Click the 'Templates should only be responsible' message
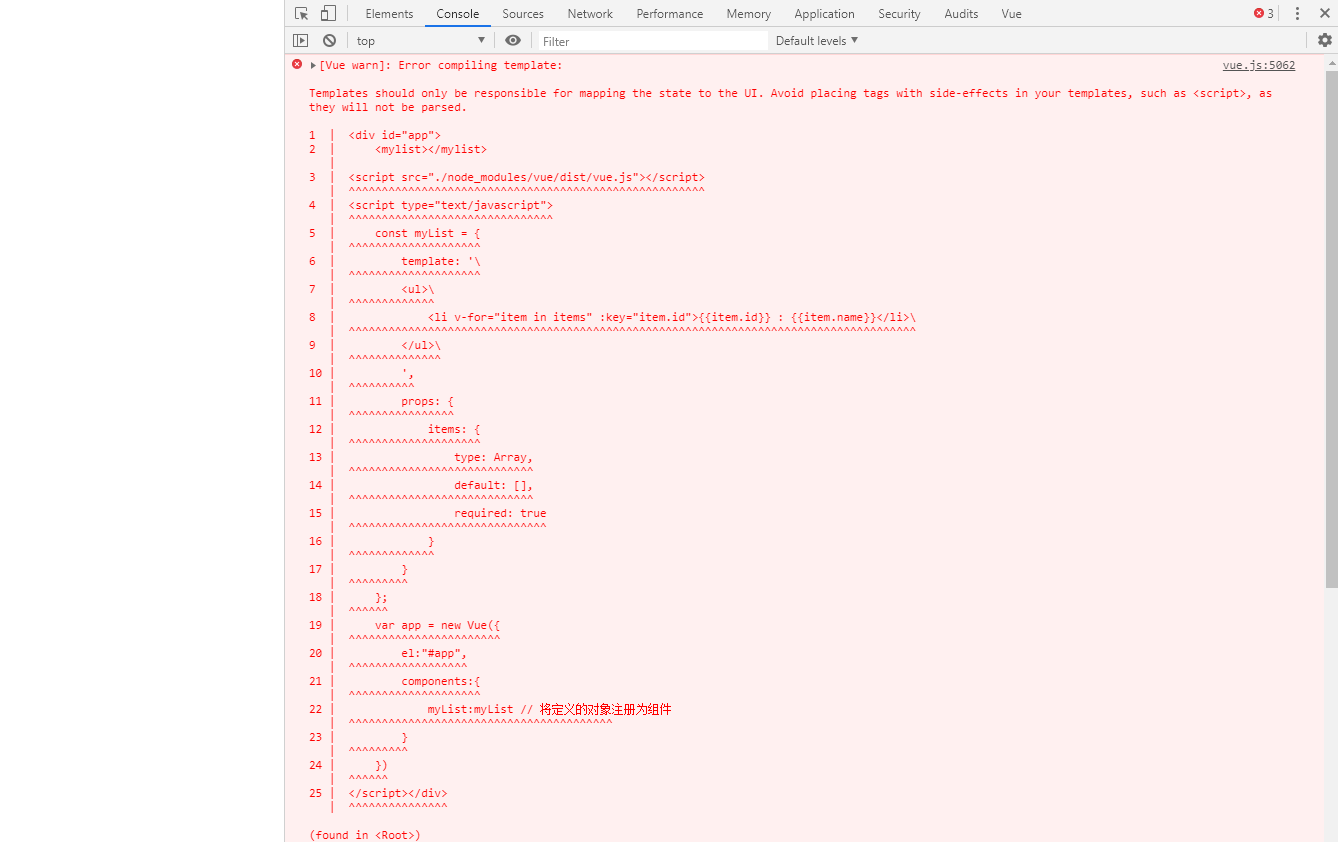Screen dimensions: 1338x842 (x=791, y=100)
